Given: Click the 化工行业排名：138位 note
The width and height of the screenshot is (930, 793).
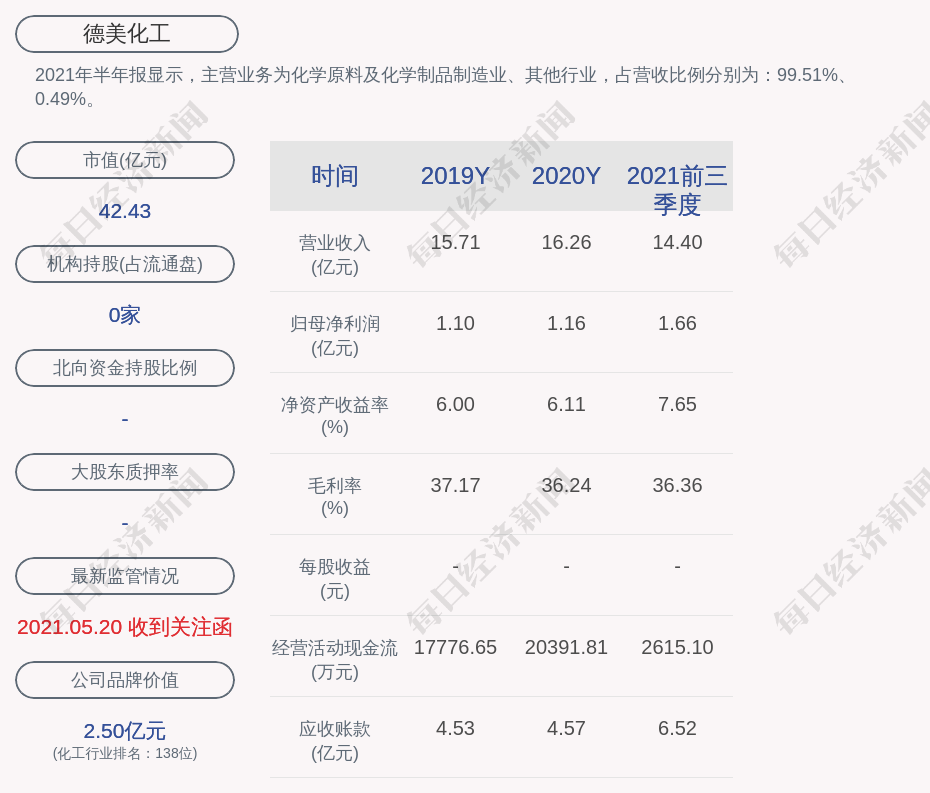Looking at the screenshot, I should [x=125, y=753].
